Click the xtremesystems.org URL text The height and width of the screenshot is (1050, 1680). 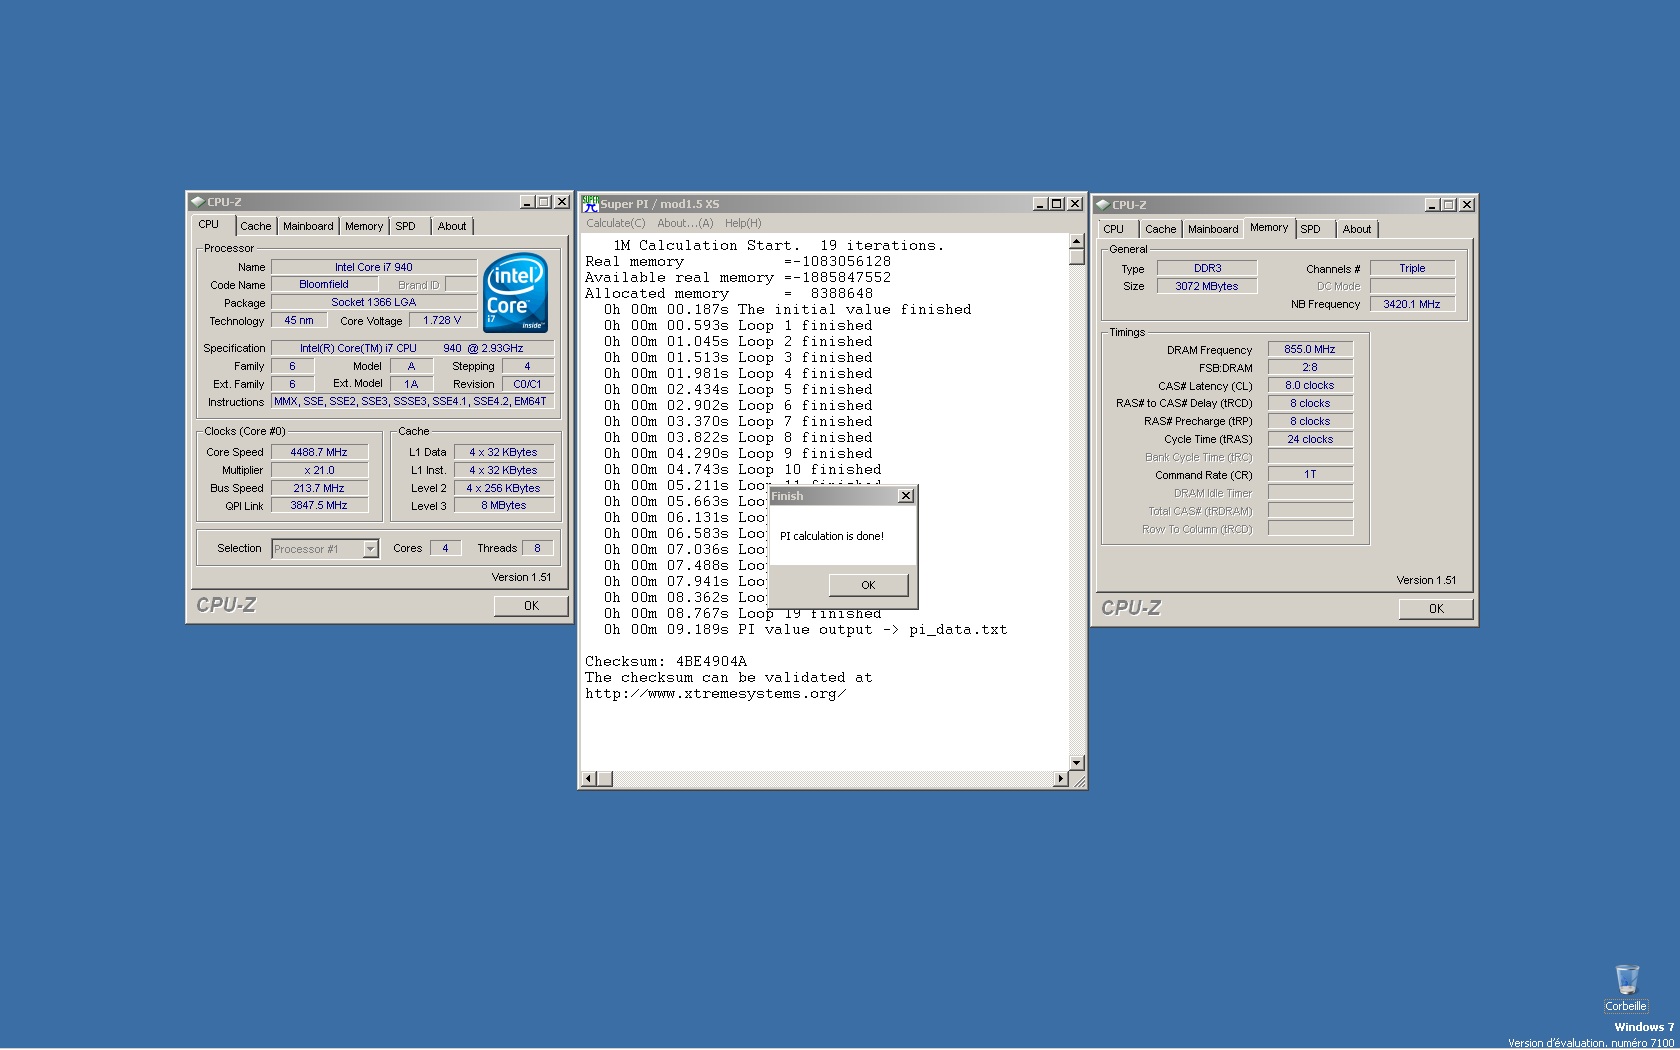point(716,694)
